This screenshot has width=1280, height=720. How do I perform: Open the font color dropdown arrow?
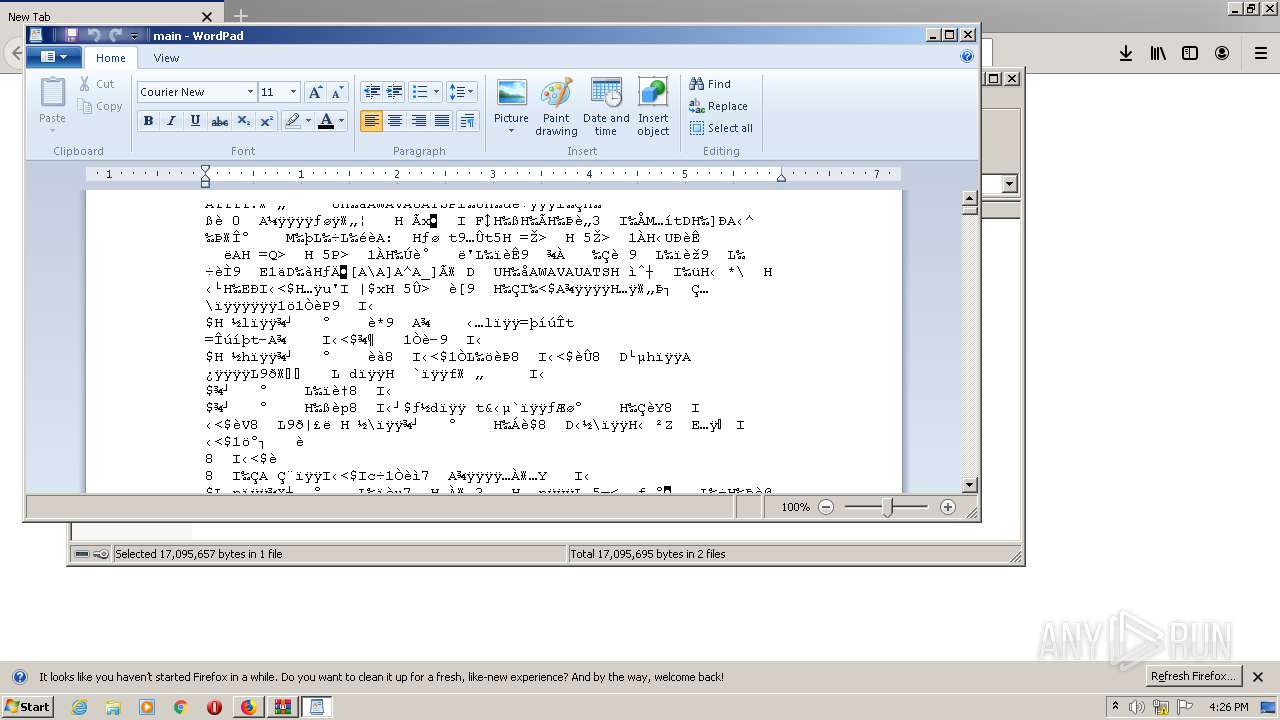click(x=341, y=121)
